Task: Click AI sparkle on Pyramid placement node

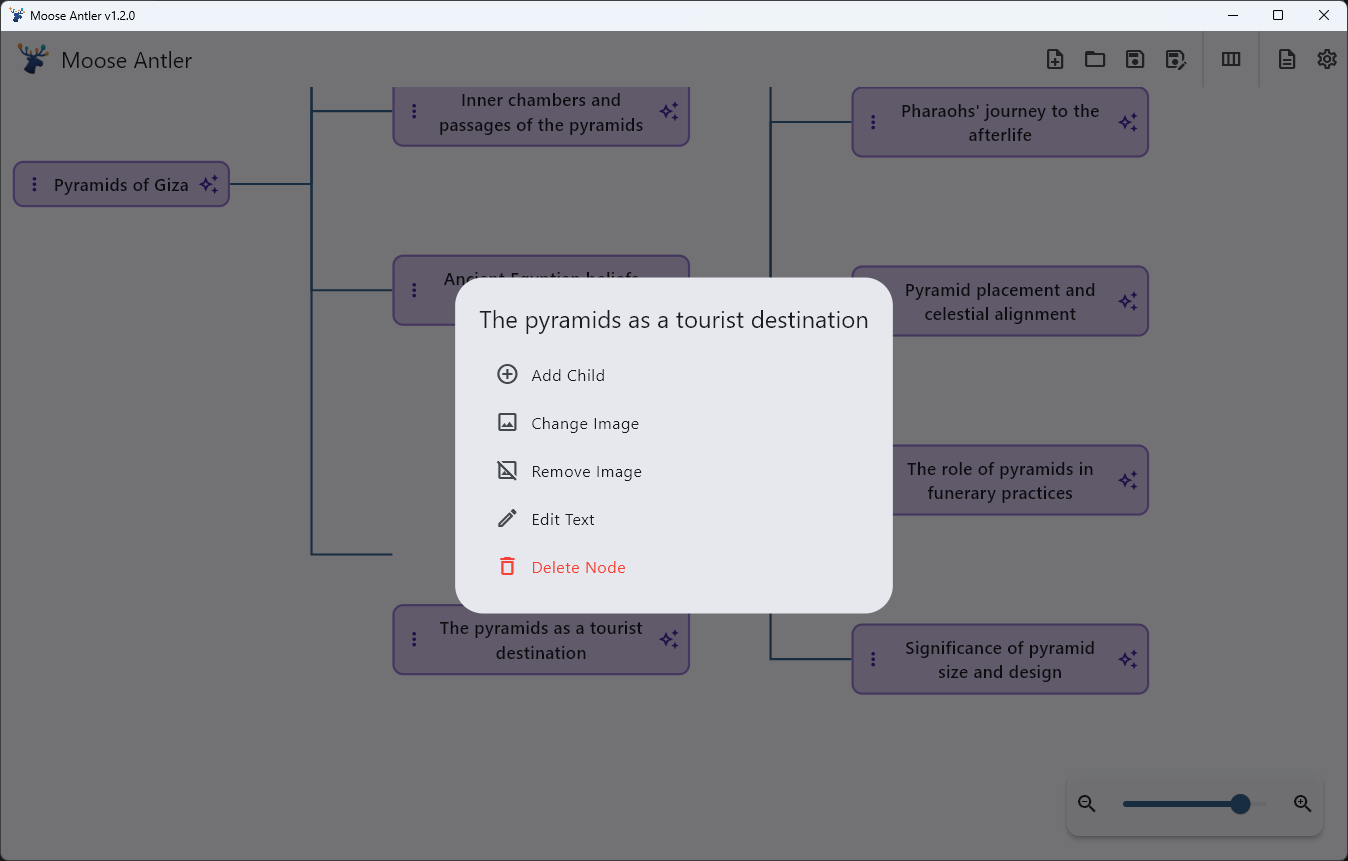Action: pos(1128,301)
